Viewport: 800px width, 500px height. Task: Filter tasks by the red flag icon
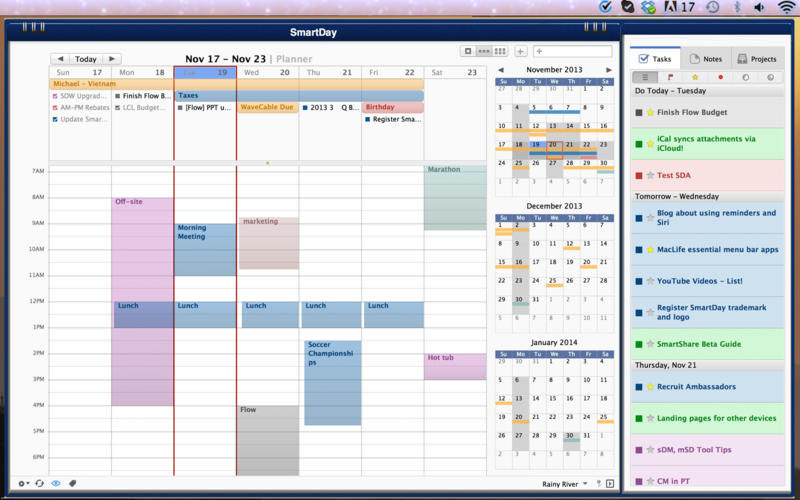[x=670, y=78]
